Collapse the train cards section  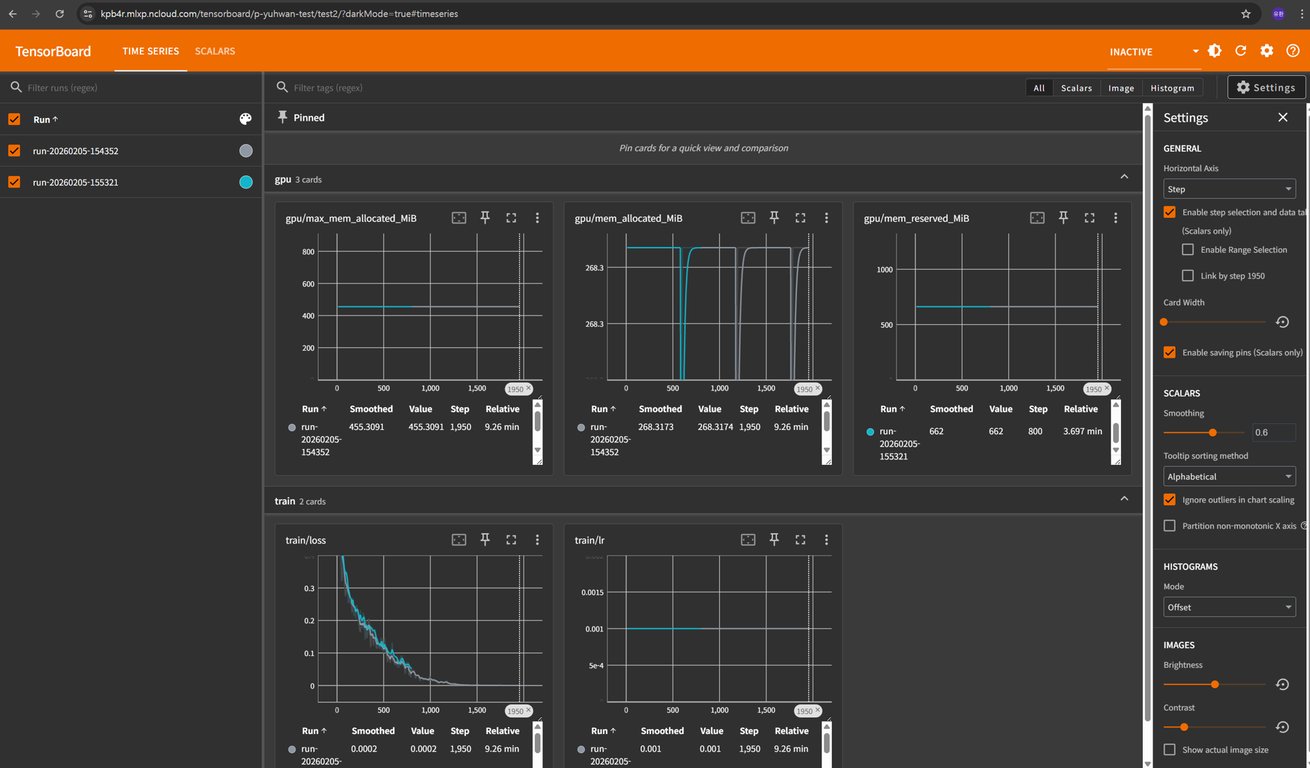(1124, 498)
